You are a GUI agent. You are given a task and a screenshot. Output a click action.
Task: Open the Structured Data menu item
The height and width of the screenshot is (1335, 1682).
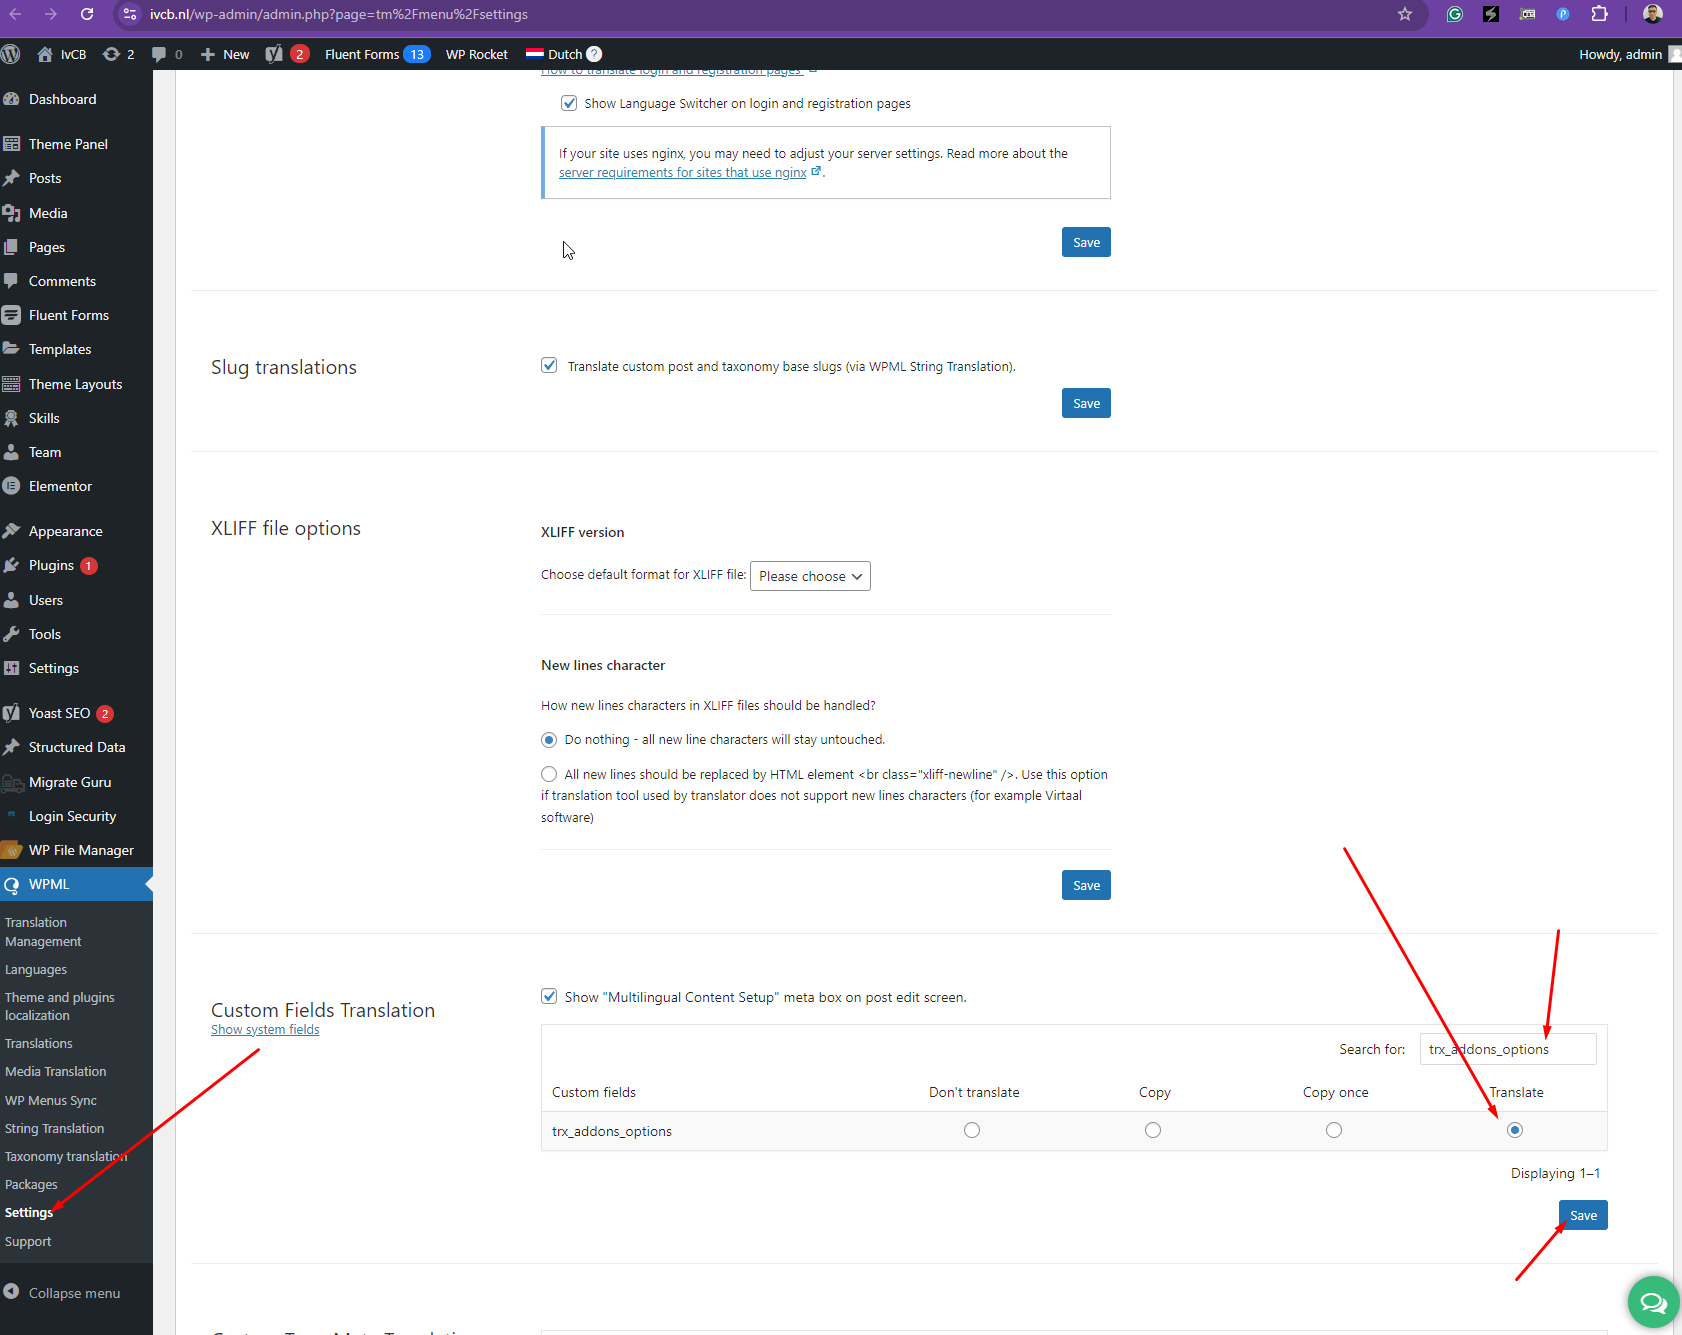click(76, 747)
